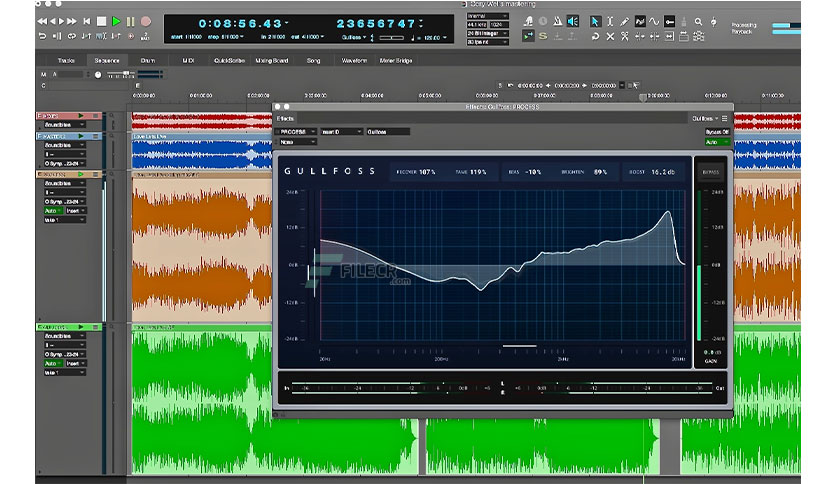Click the Trim tool icon
This screenshot has height=484, width=836.
(x=640, y=36)
